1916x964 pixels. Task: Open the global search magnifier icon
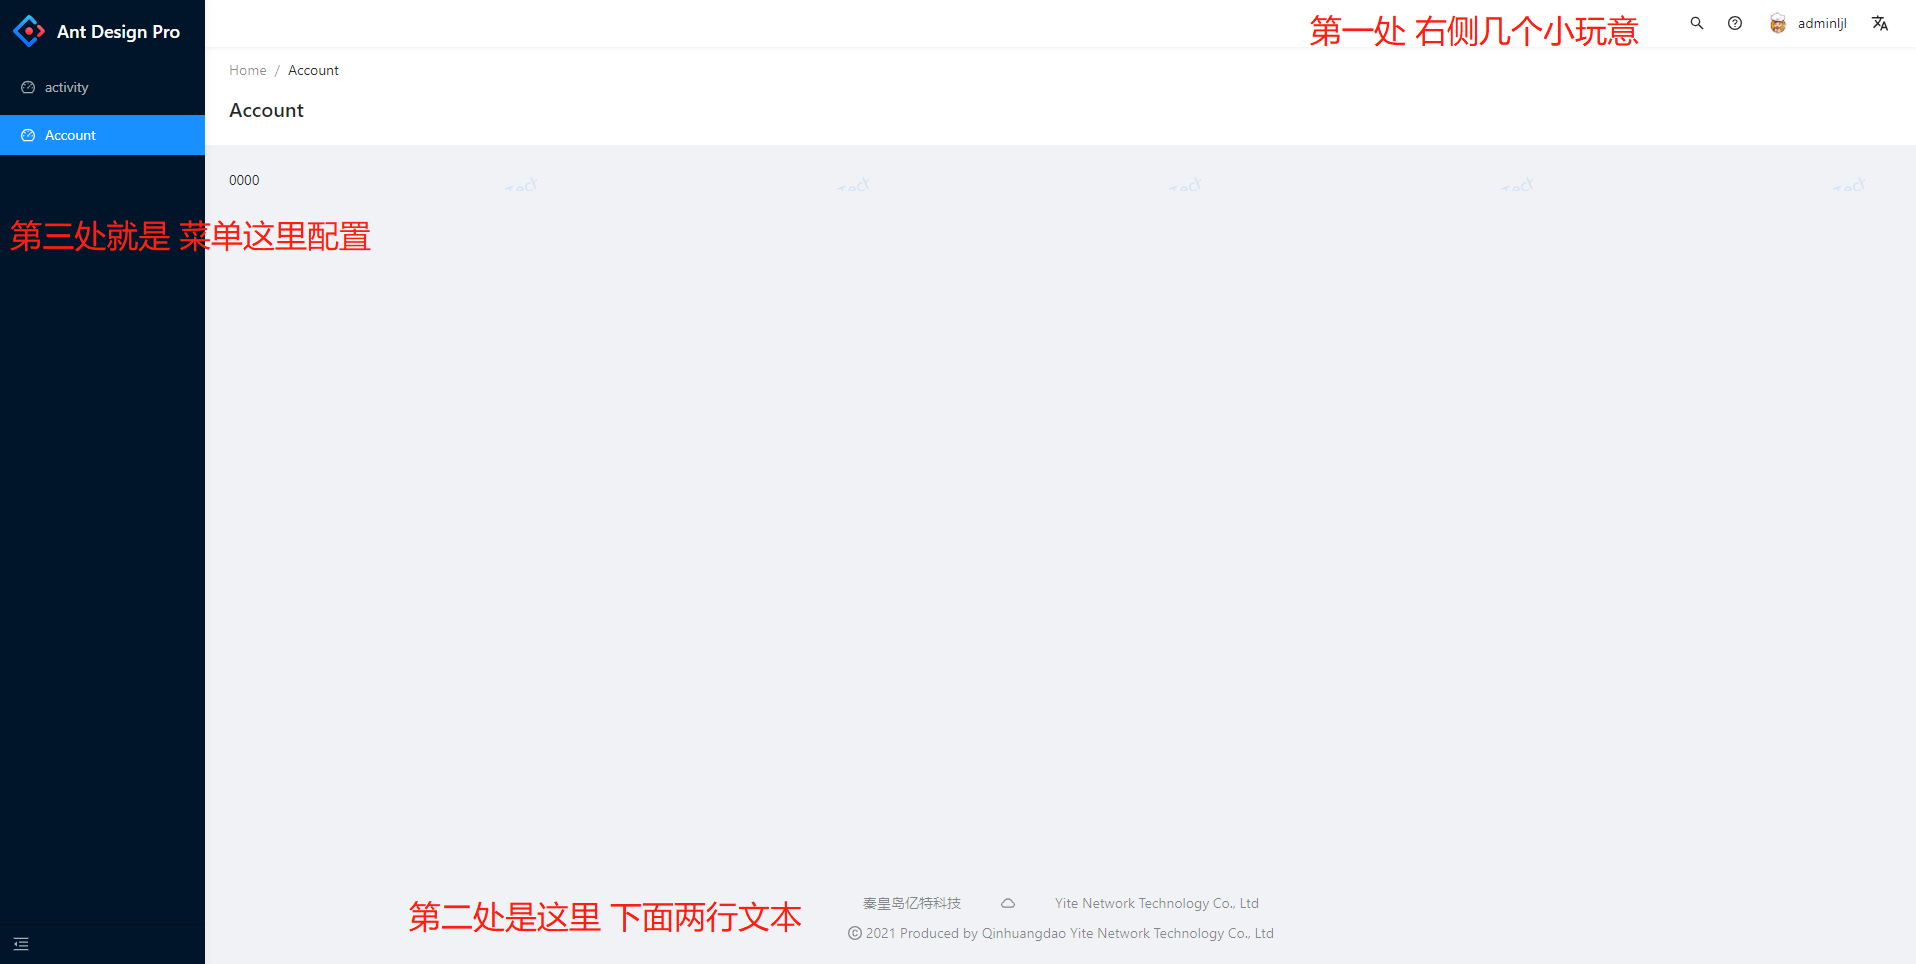1696,23
